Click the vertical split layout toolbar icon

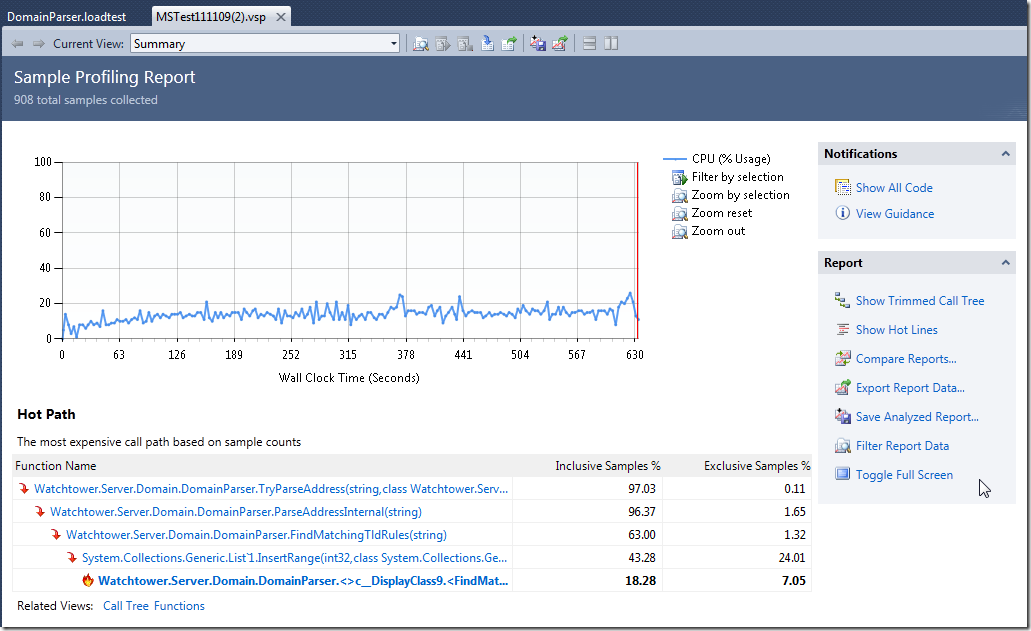pos(611,44)
